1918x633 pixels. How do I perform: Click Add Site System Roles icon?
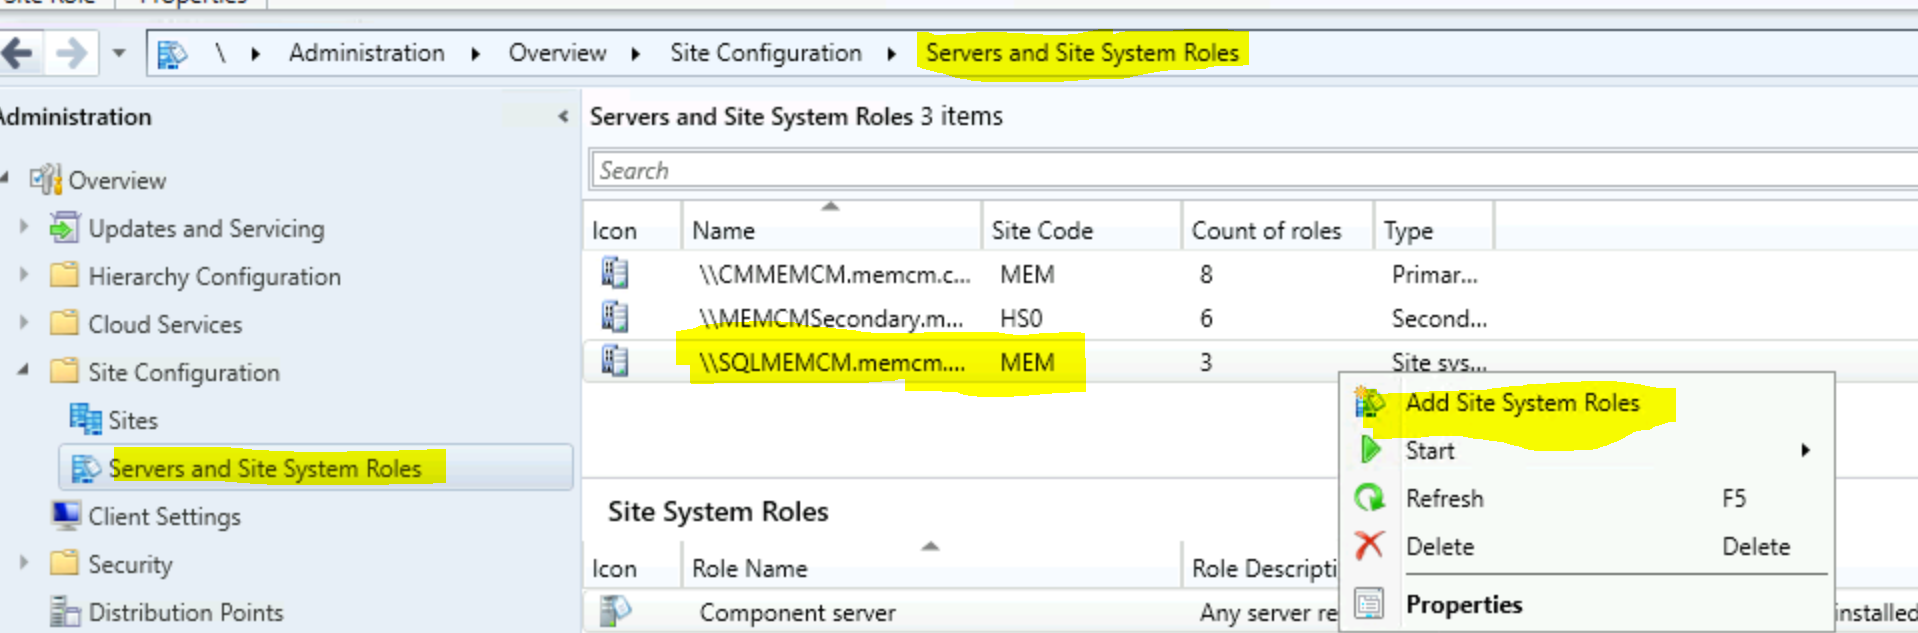pyautogui.click(x=1370, y=403)
